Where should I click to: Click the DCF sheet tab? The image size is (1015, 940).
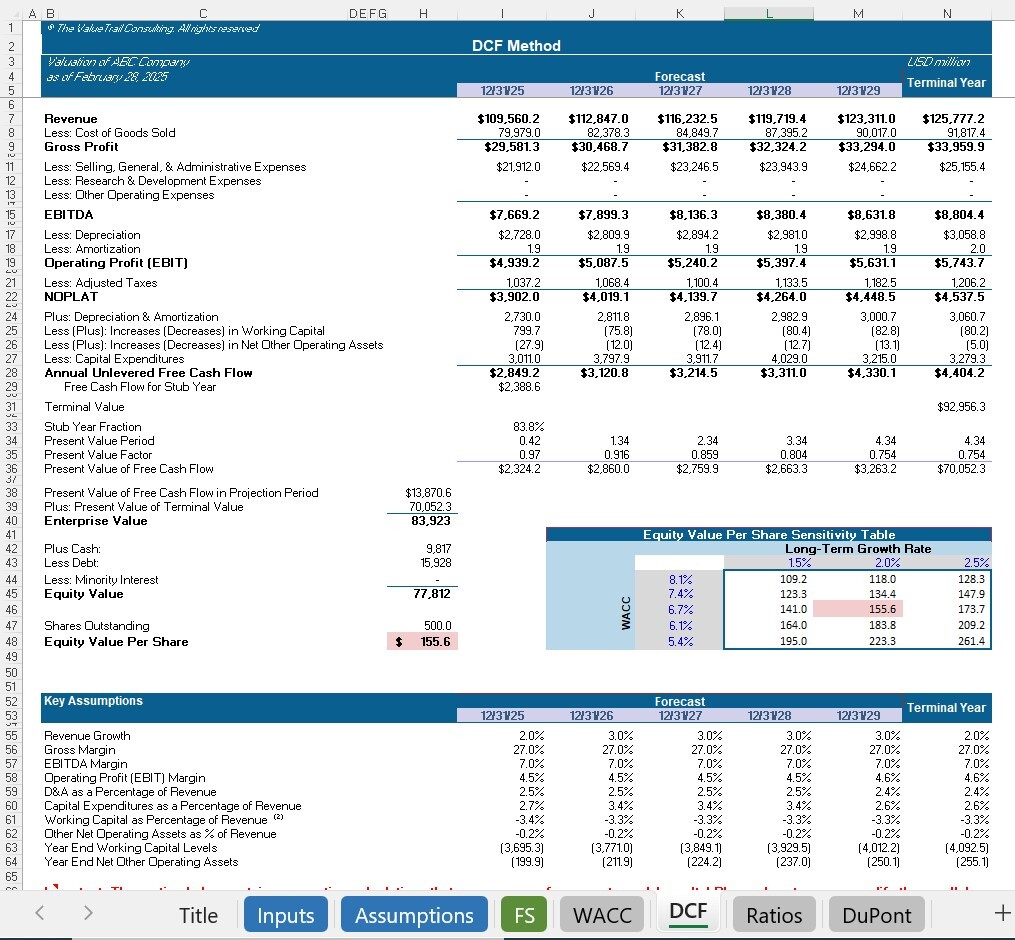[687, 913]
